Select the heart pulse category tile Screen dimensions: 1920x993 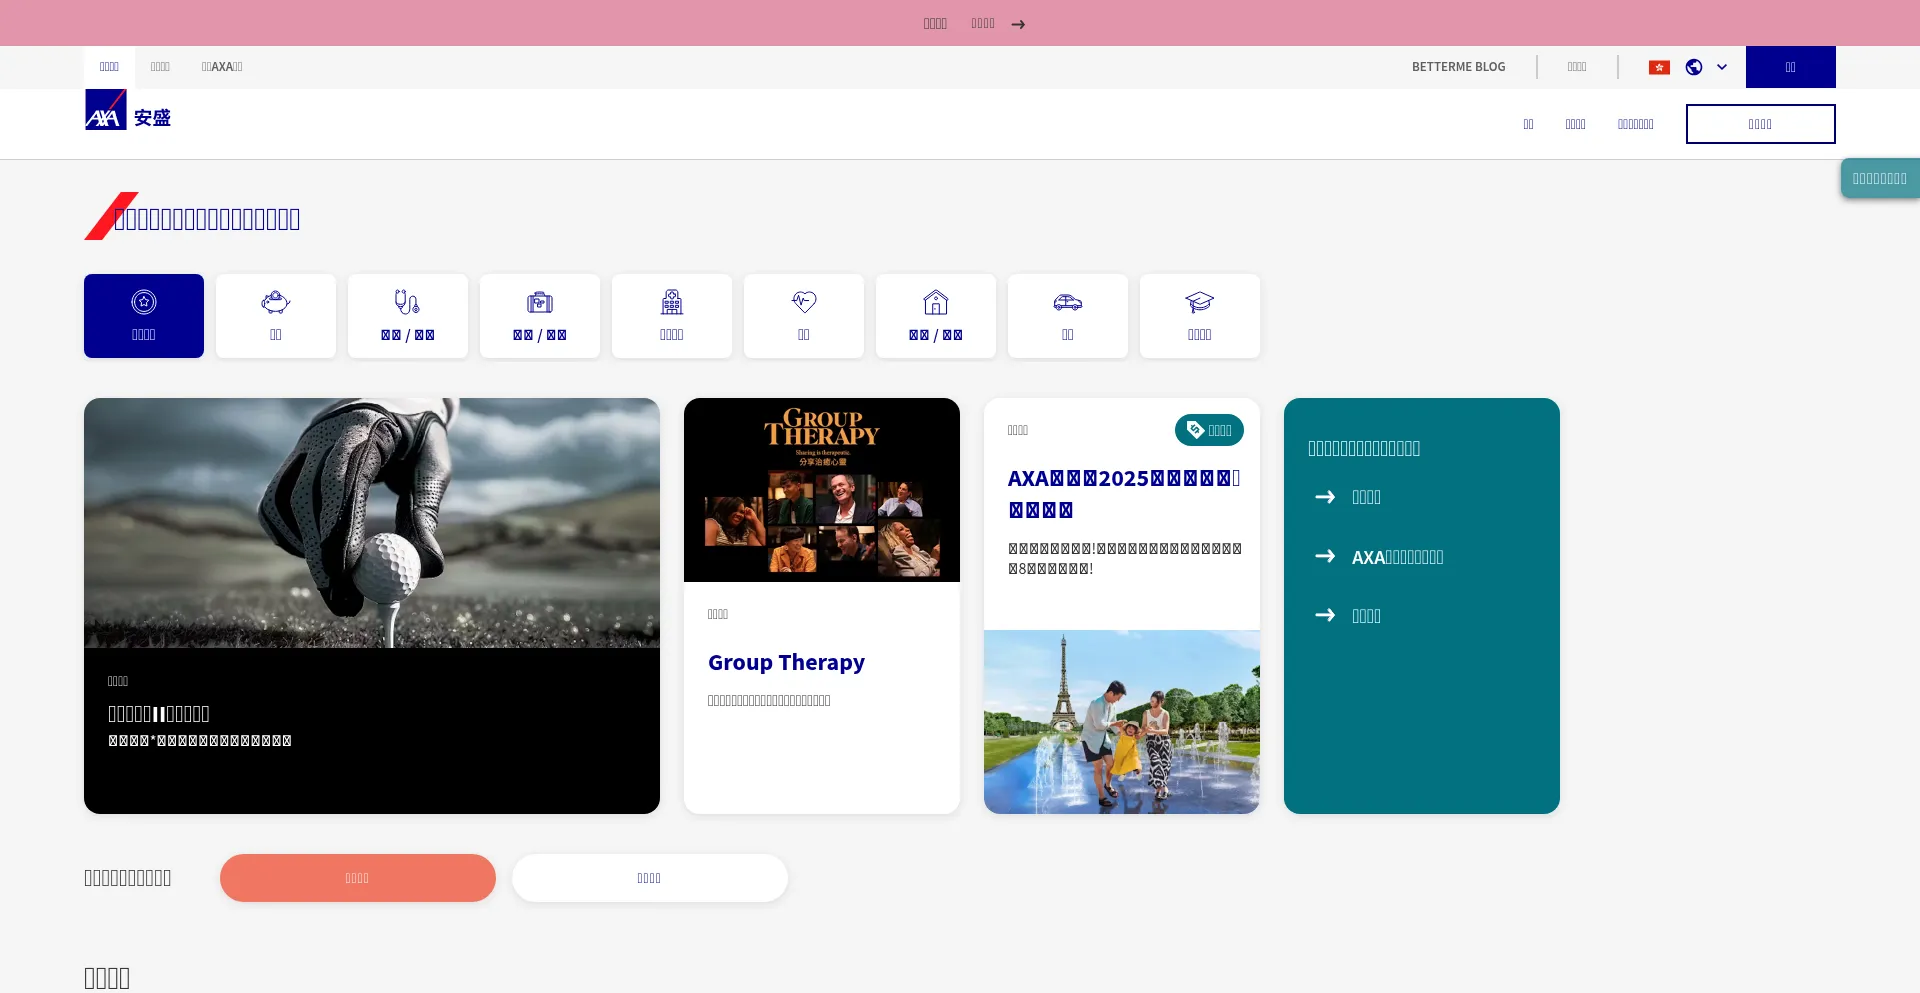pyautogui.click(x=804, y=316)
